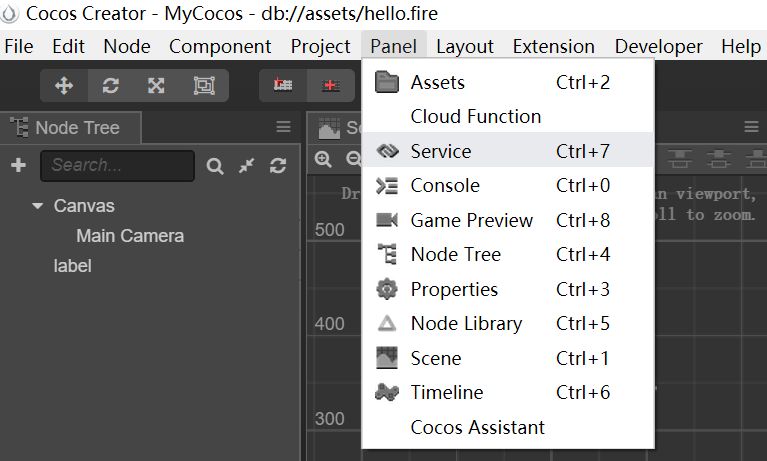This screenshot has height=461, width=767.
Task: Open the Help menu
Action: [741, 46]
